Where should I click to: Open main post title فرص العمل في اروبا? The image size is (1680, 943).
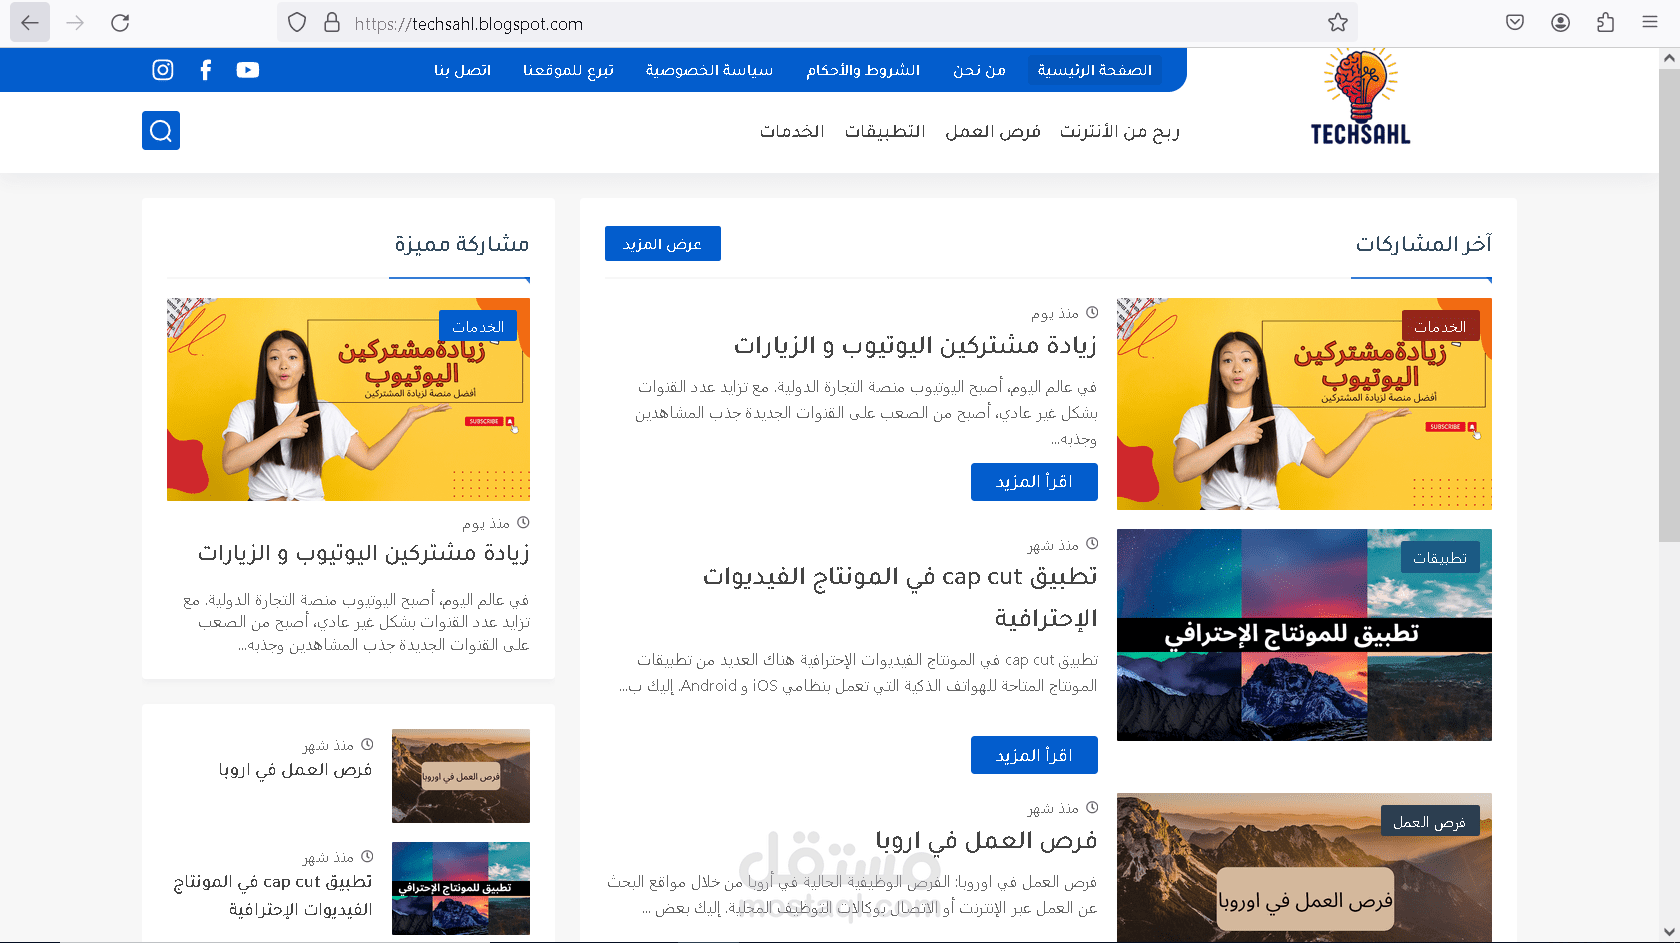point(986,840)
